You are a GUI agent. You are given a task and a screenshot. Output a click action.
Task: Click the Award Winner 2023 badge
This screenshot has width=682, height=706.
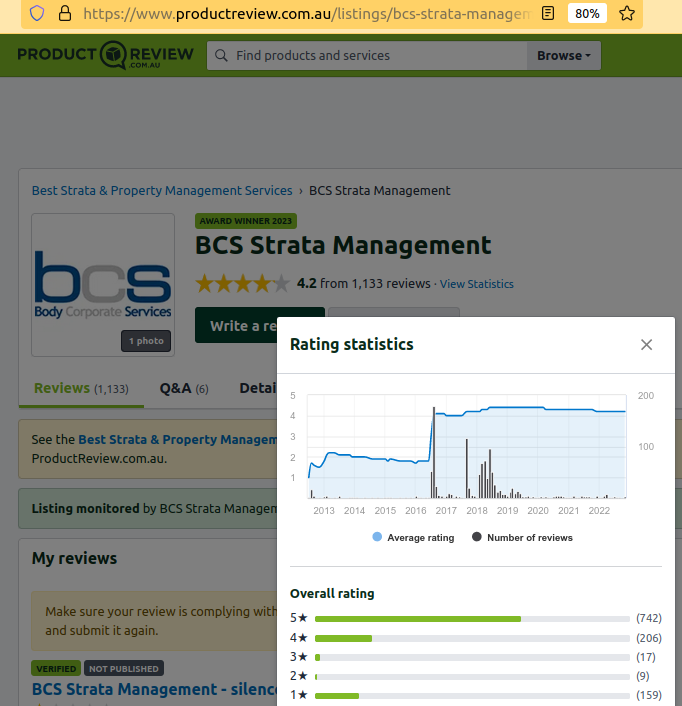click(246, 221)
